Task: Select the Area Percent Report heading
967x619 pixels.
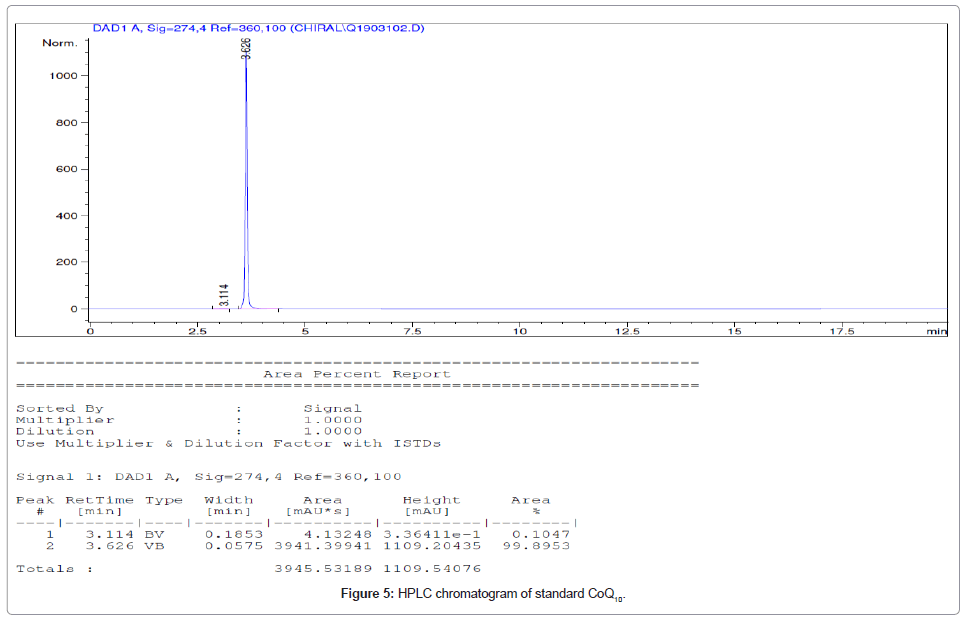Action: coord(357,374)
